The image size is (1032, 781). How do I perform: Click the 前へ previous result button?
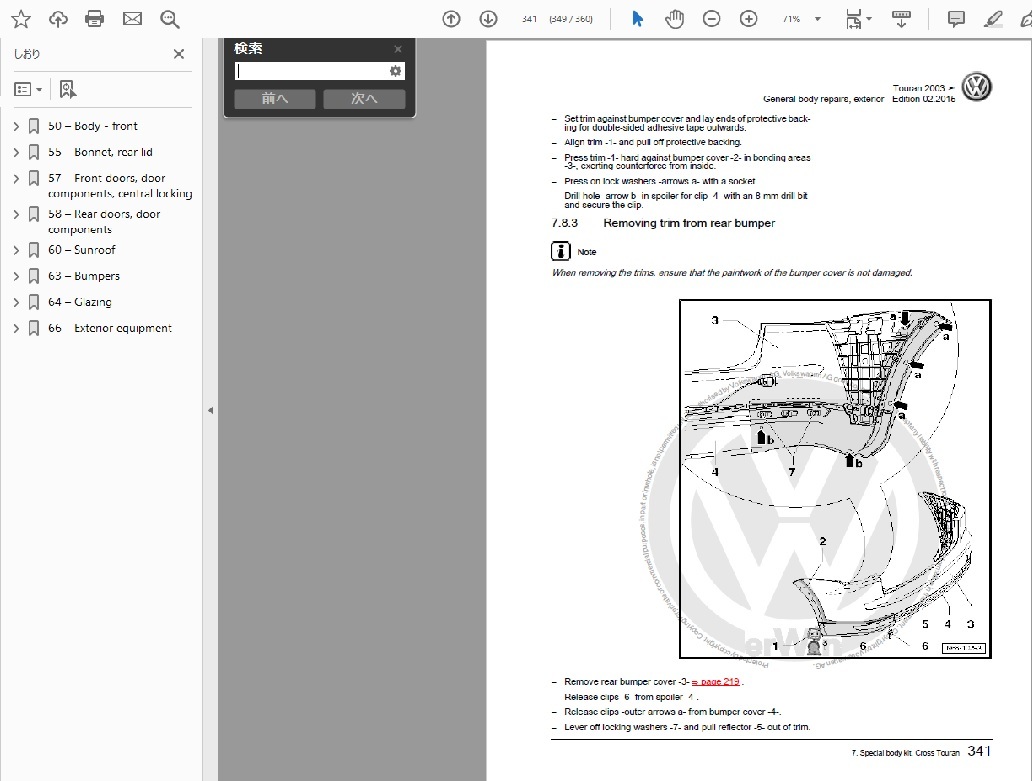[x=275, y=99]
